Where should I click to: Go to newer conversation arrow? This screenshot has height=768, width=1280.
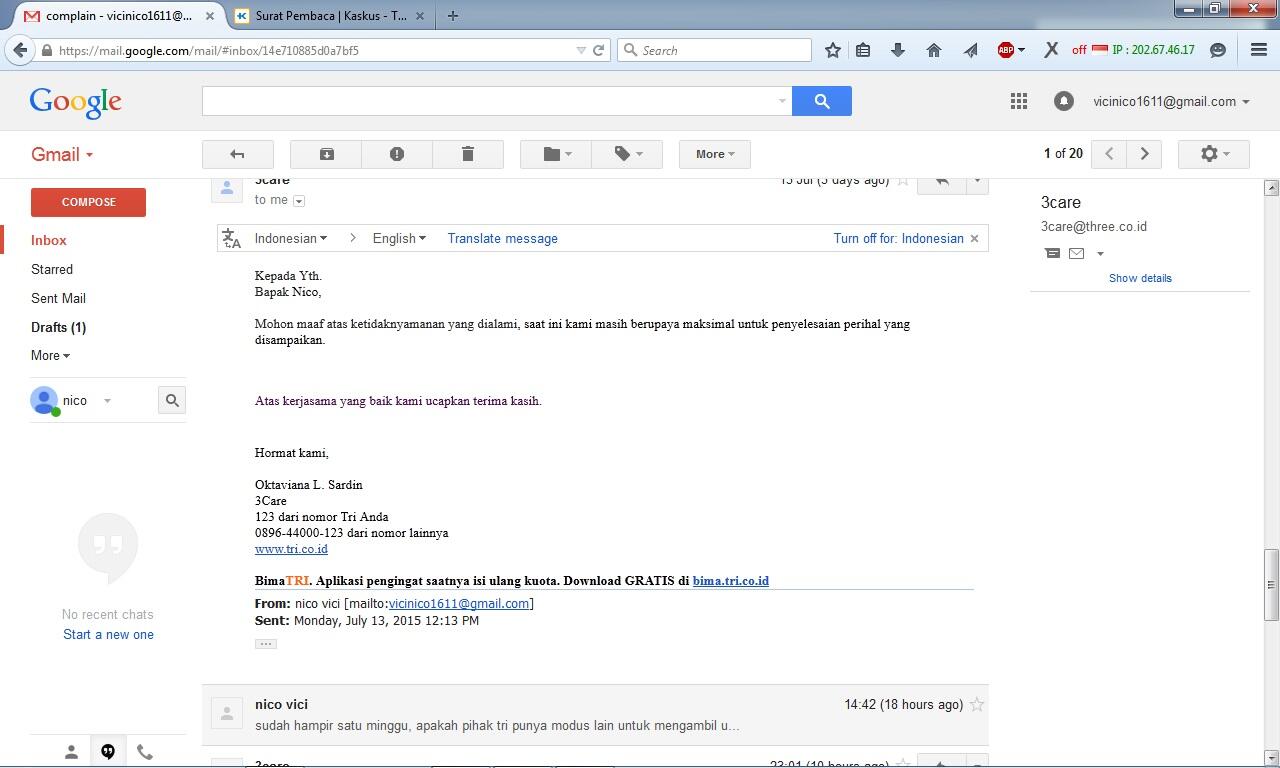[1109, 154]
